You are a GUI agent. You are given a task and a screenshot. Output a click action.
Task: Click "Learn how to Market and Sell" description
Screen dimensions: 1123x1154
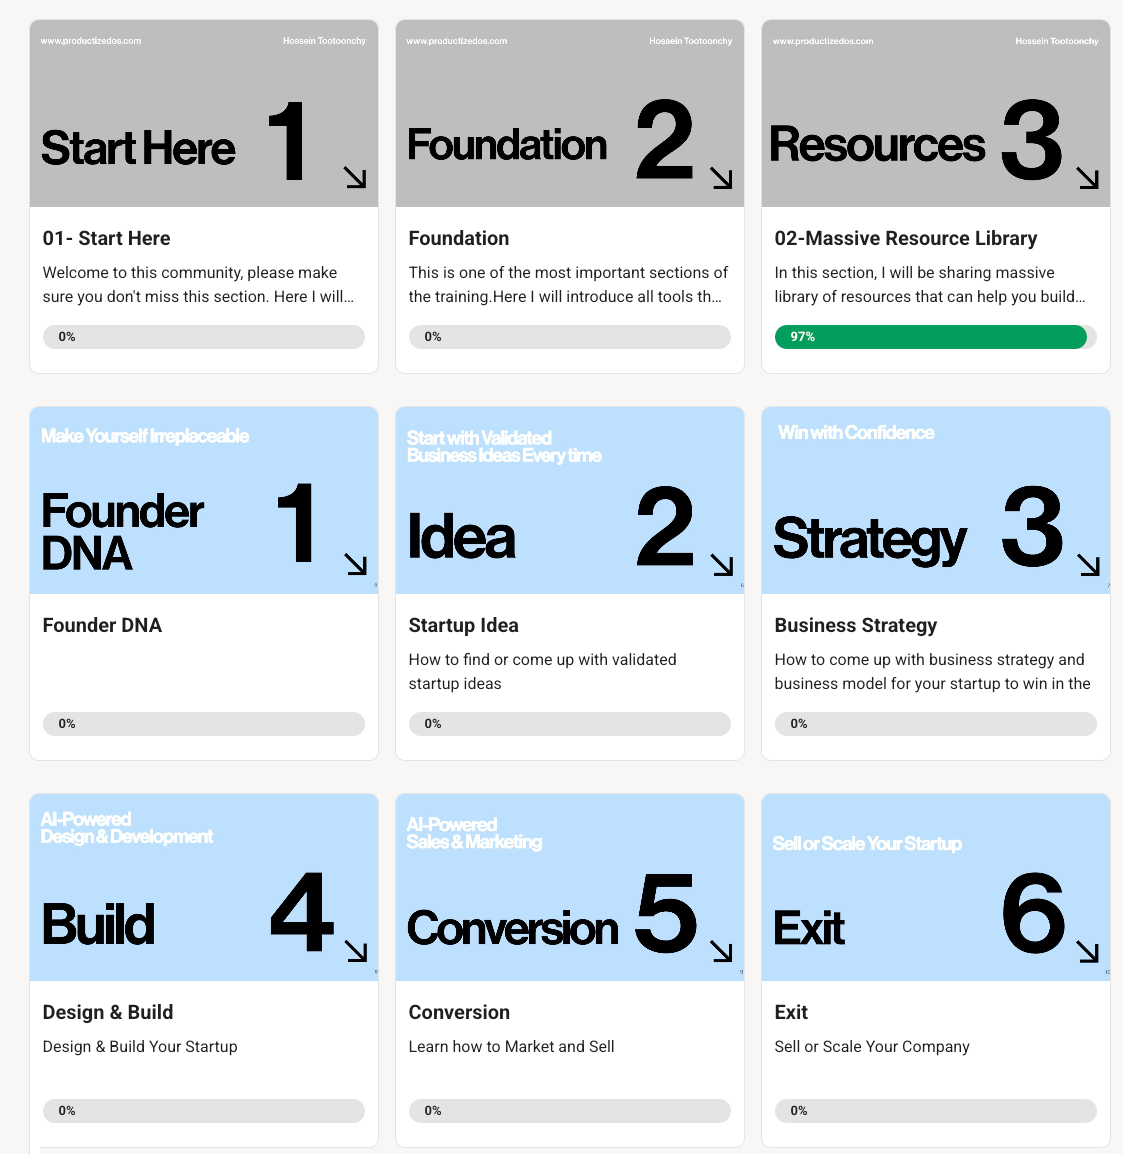(x=511, y=1046)
